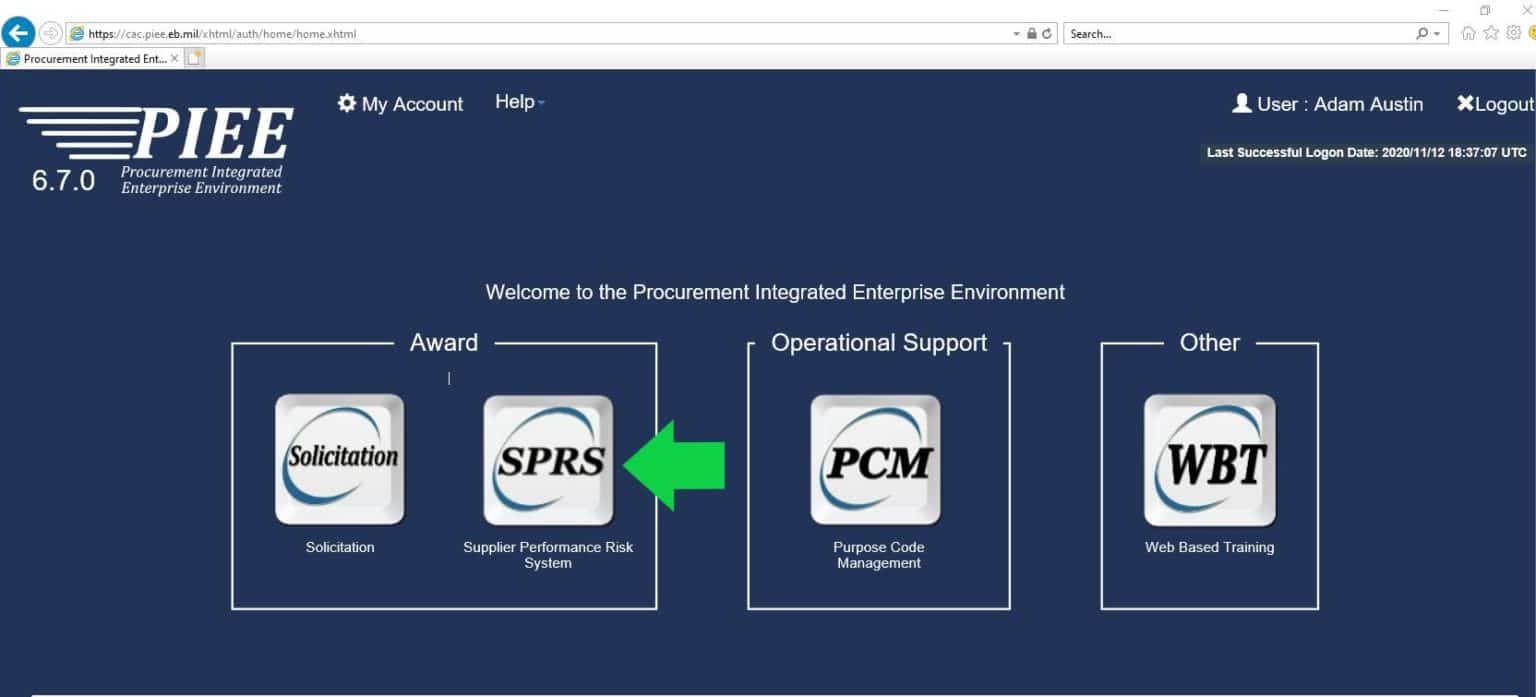Click the Logout X icon
1536x697 pixels.
tap(1465, 103)
